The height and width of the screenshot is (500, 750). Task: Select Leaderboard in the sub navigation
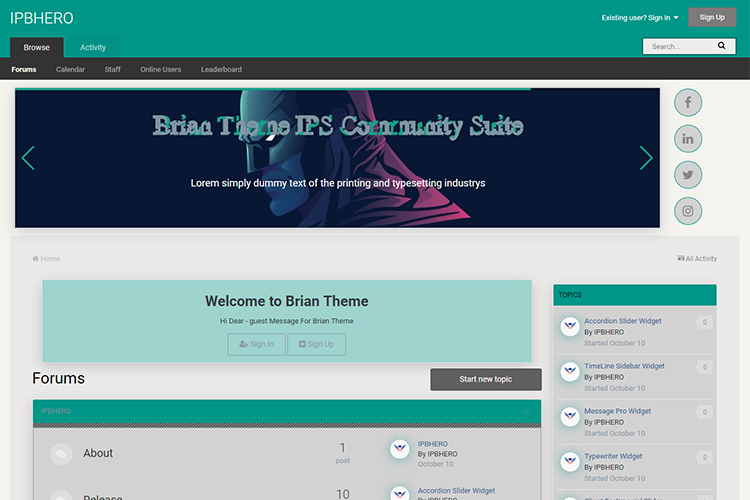click(221, 69)
